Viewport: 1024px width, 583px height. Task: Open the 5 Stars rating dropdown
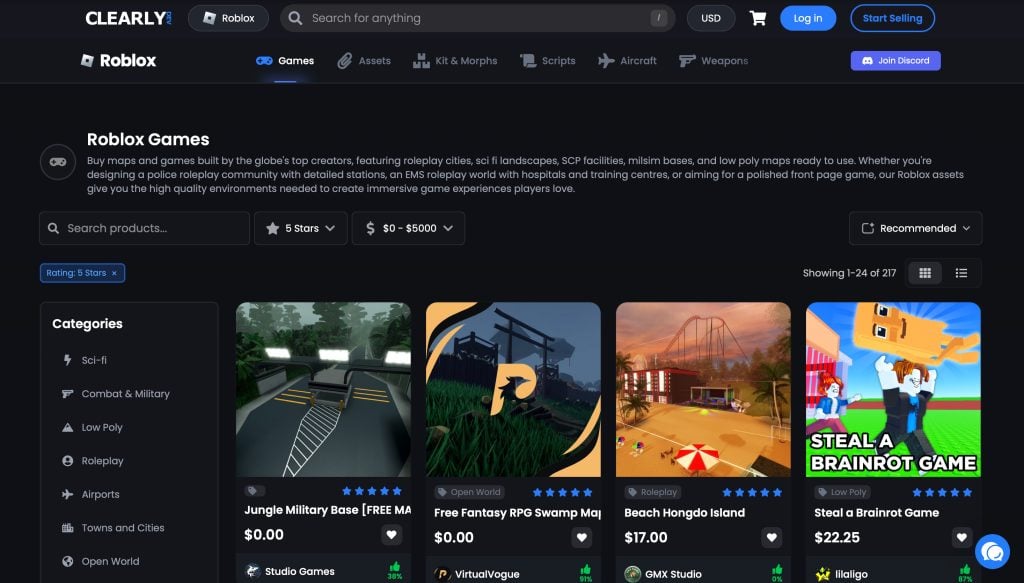(301, 228)
